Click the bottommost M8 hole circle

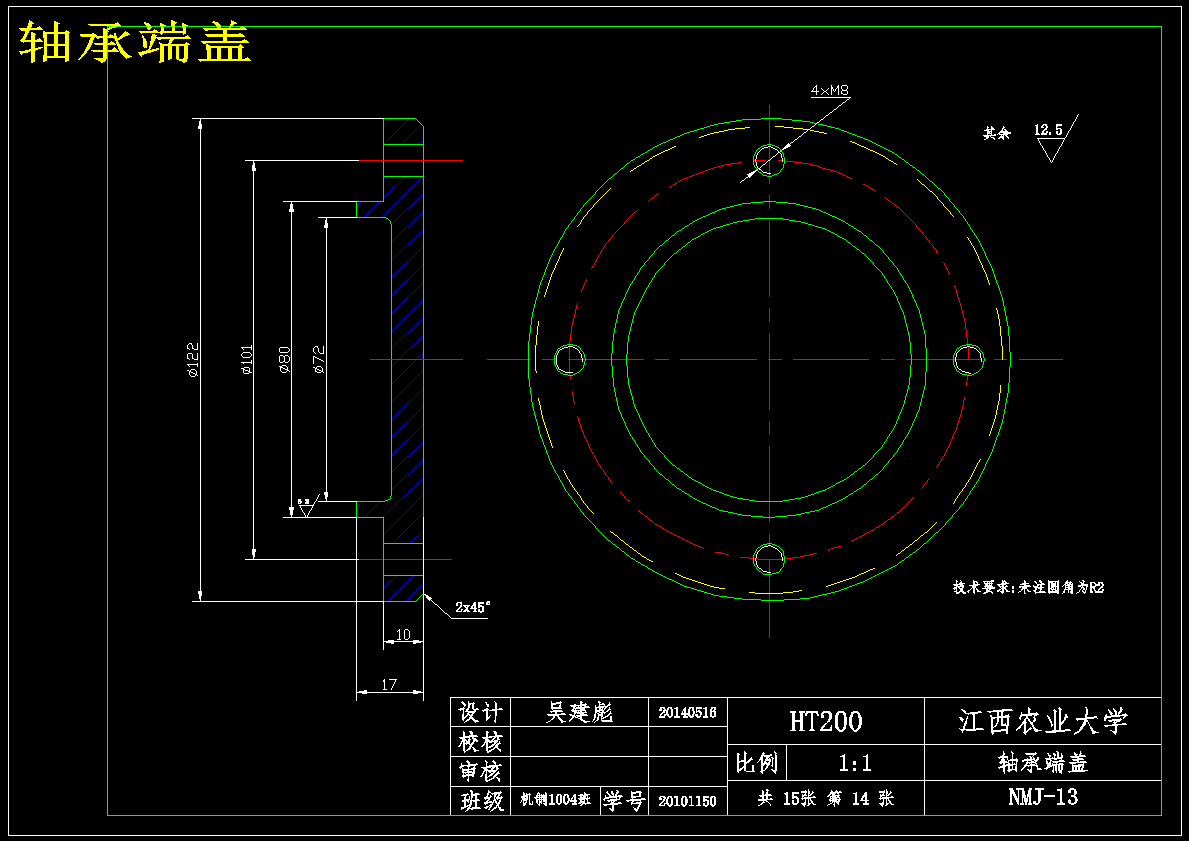(x=769, y=559)
